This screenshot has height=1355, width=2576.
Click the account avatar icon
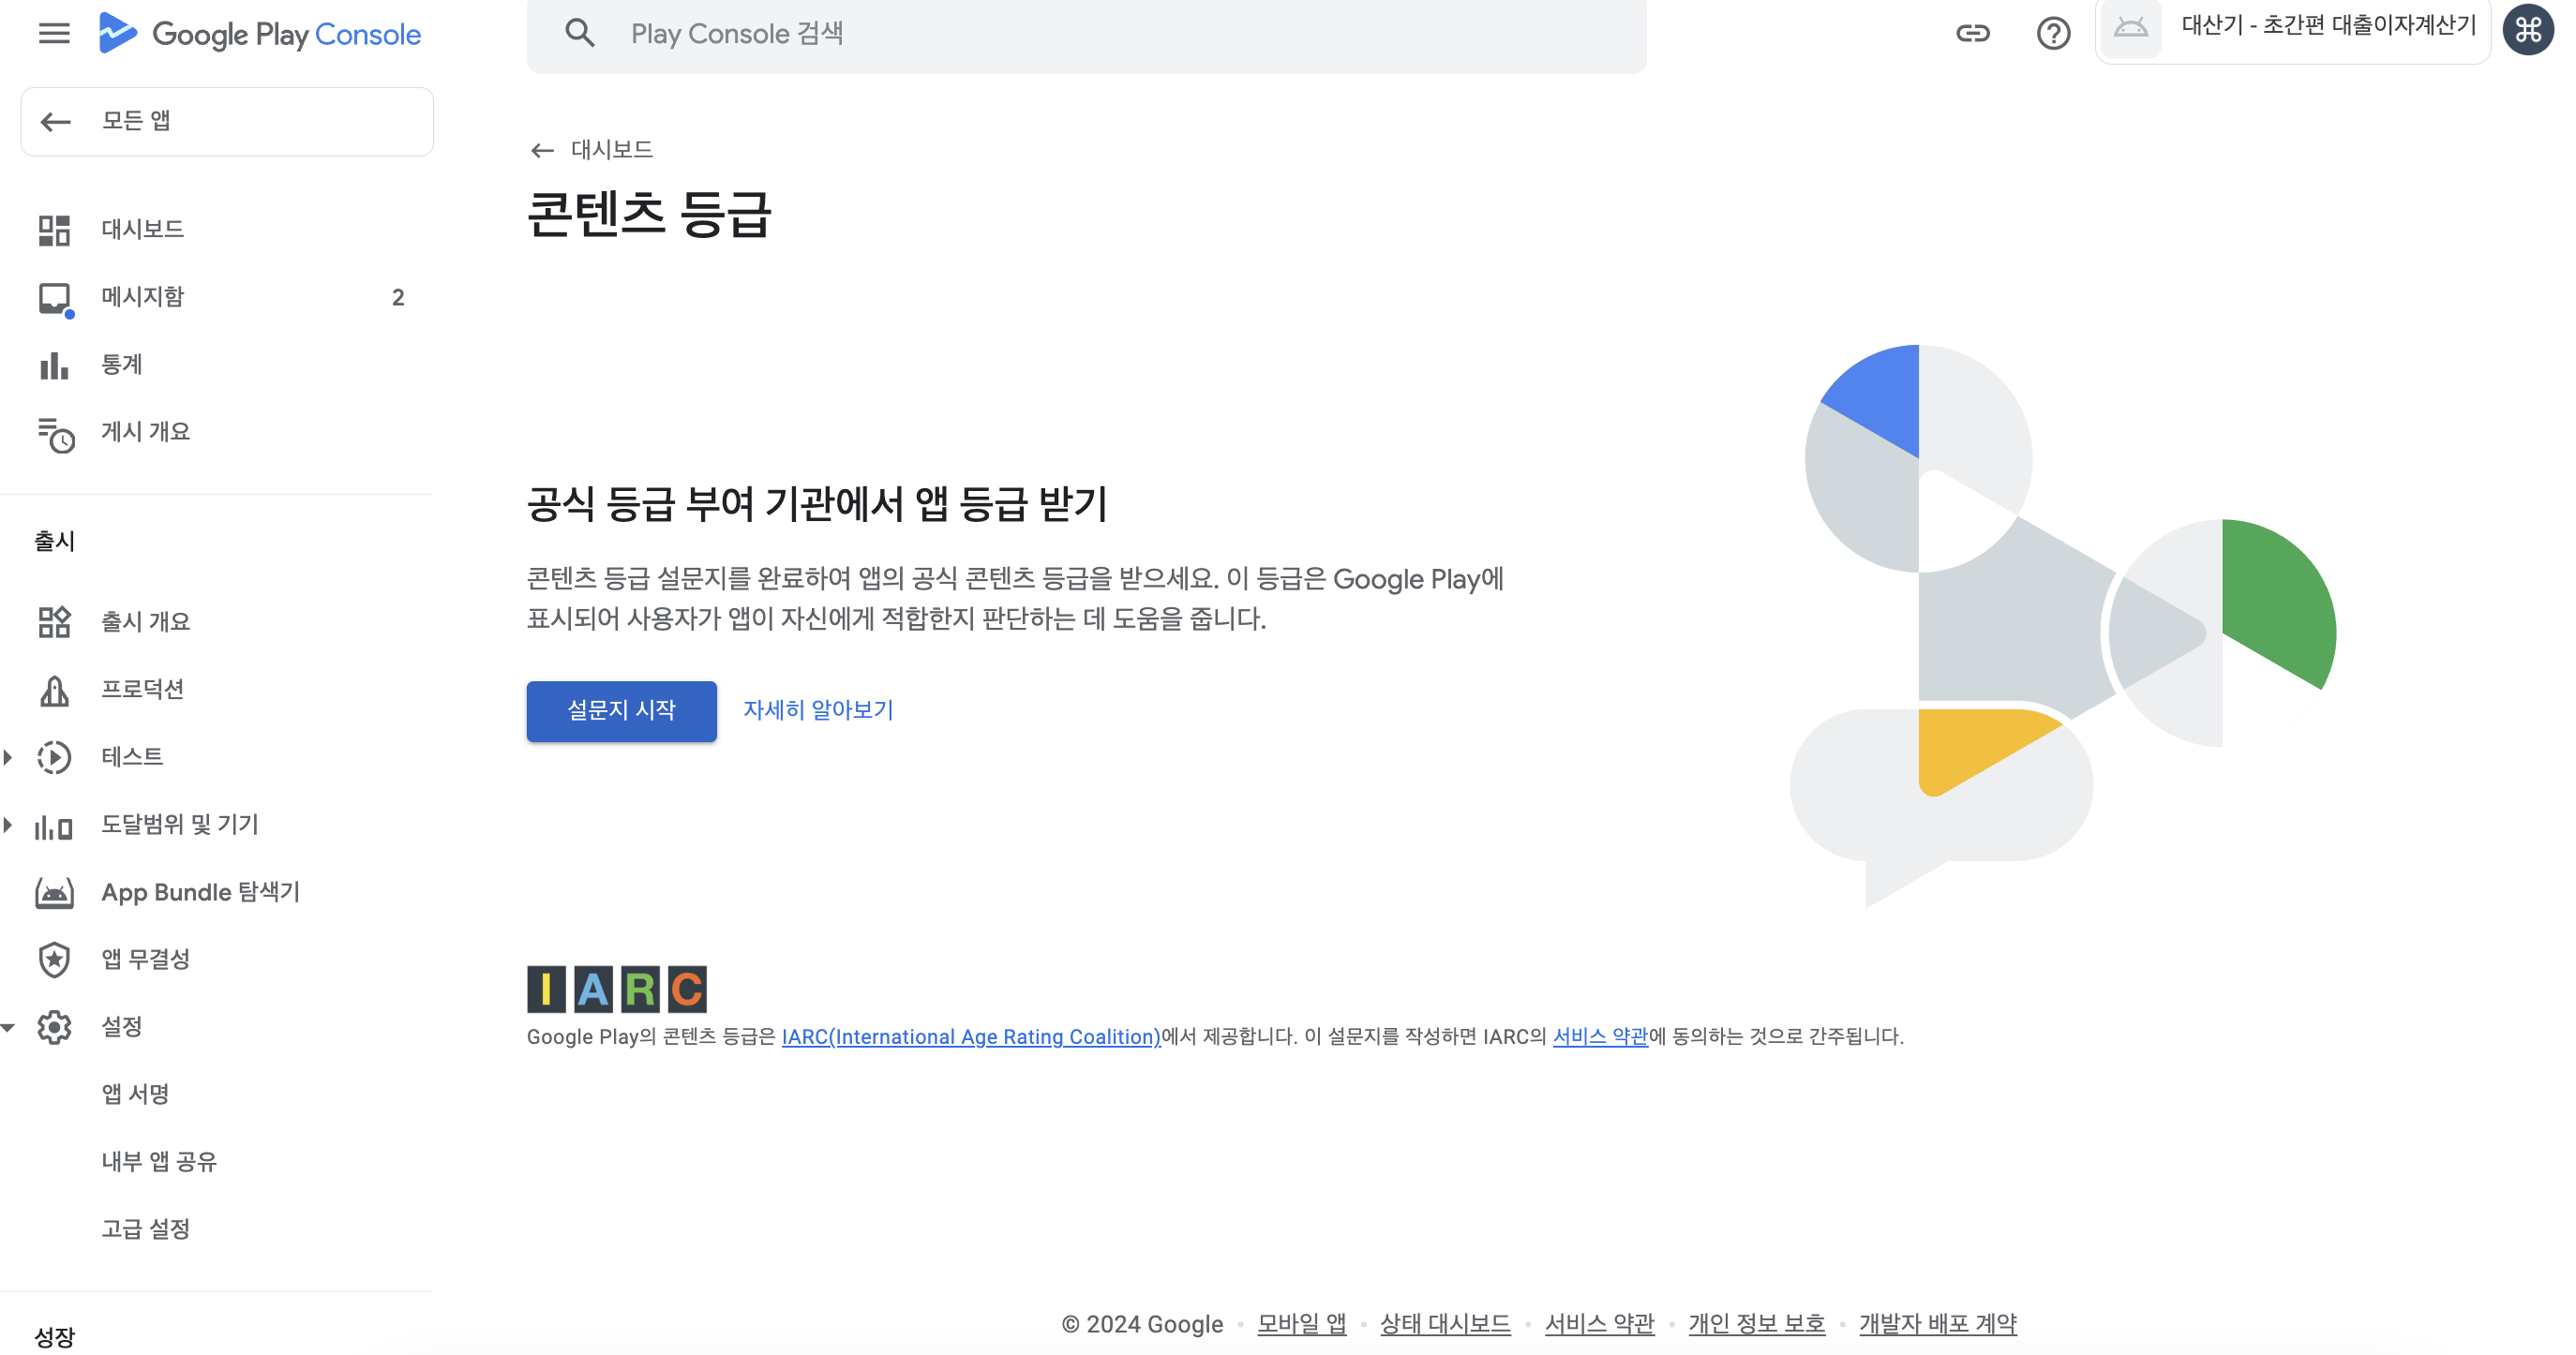point(2527,30)
